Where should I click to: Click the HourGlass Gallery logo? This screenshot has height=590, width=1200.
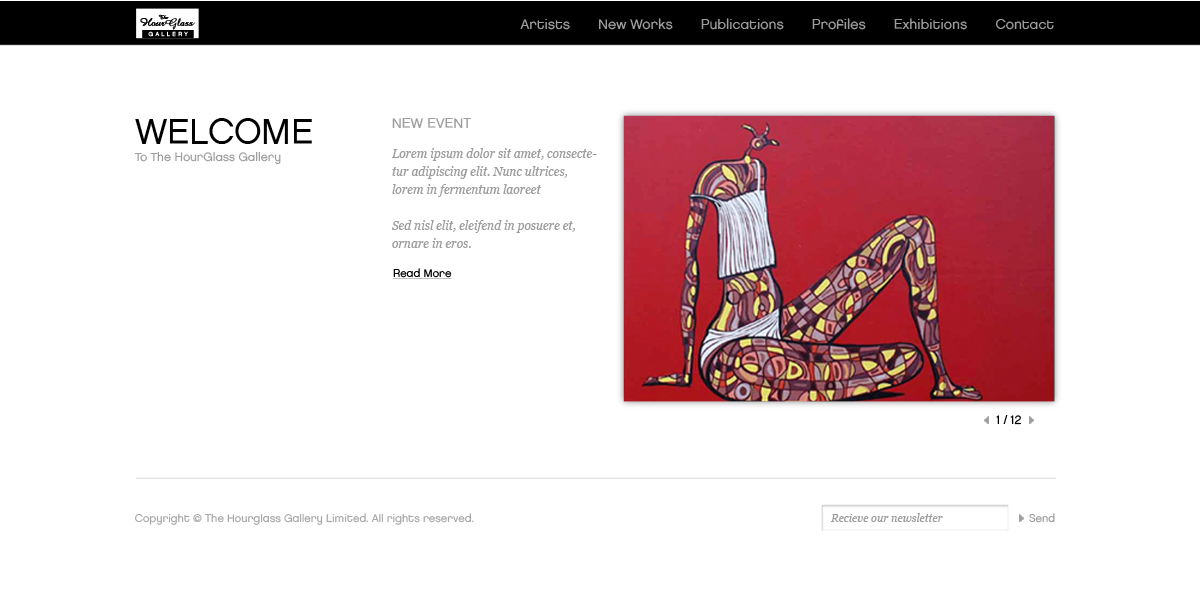[x=167, y=22]
